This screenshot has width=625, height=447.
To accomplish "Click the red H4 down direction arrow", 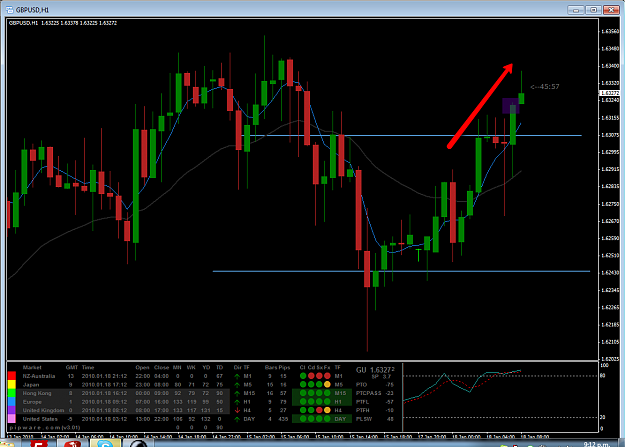I will [x=237, y=410].
